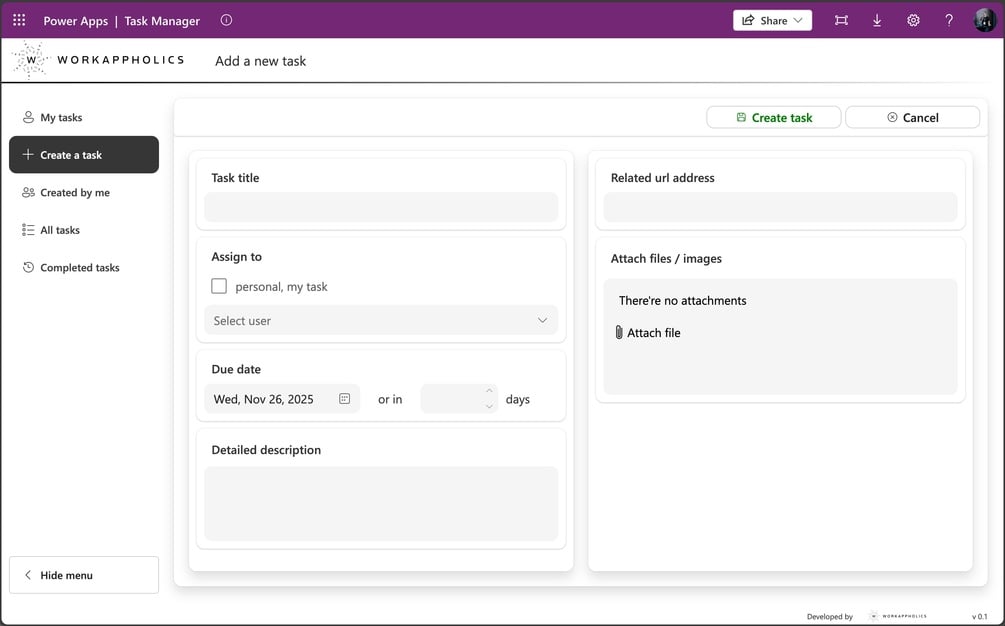Increase days with the up stepper arrow
The height and width of the screenshot is (626, 1005).
pos(489,391)
